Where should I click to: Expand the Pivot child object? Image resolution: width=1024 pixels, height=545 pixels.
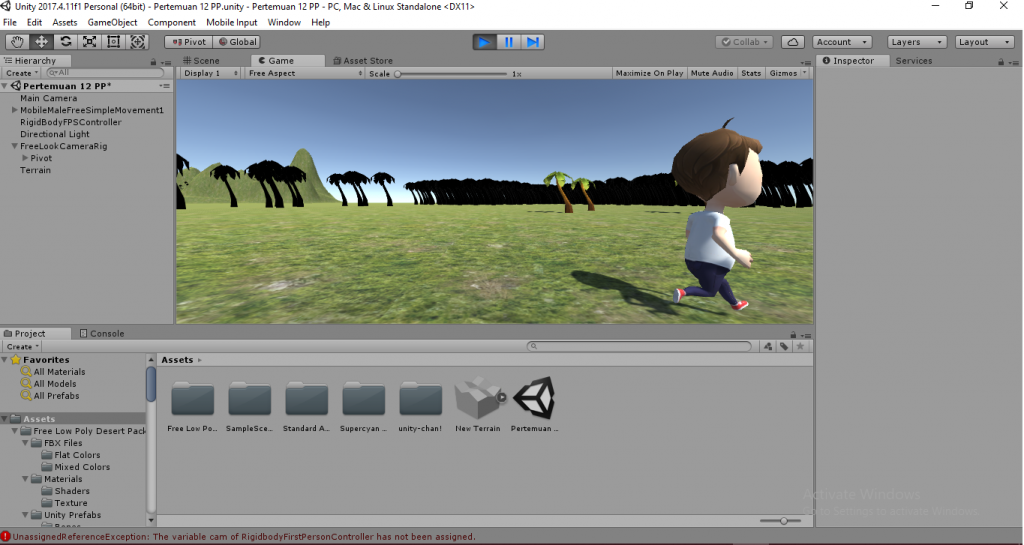point(25,158)
